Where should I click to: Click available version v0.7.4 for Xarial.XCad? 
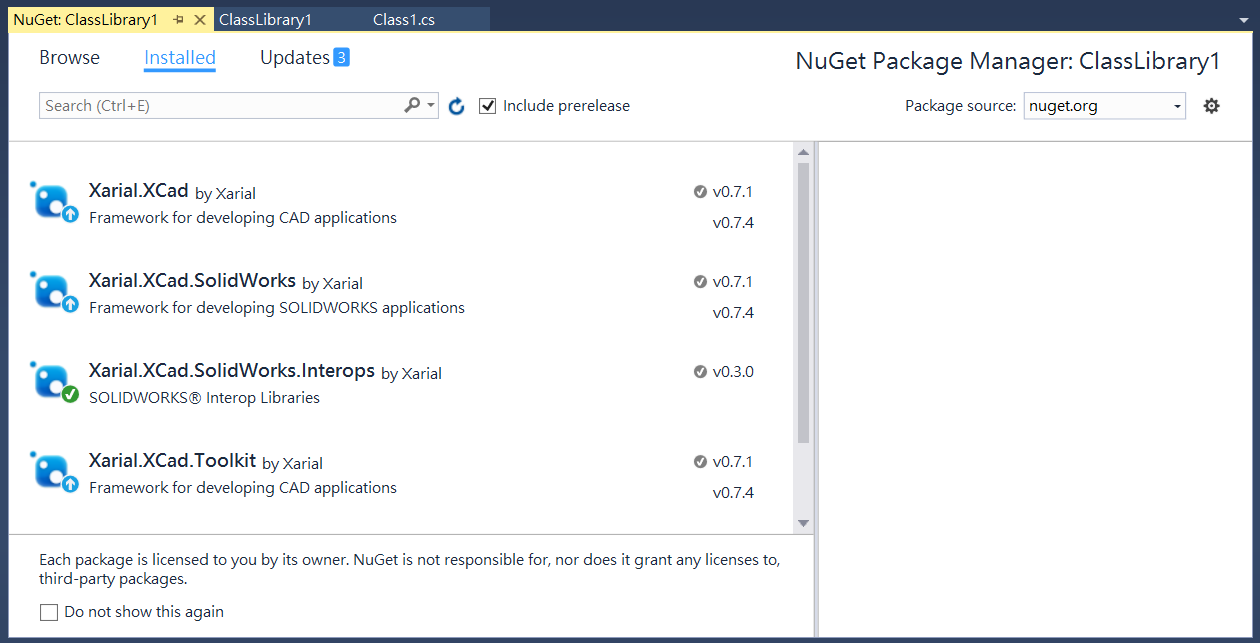(x=733, y=223)
